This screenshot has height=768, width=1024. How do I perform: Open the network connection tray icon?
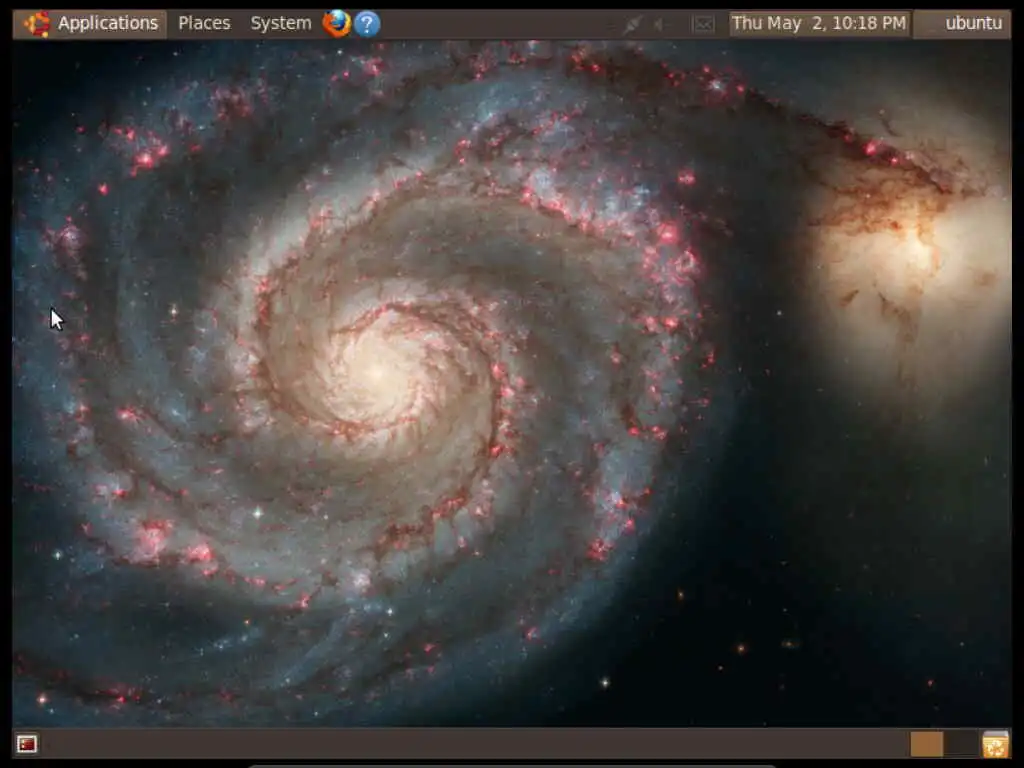pos(632,25)
